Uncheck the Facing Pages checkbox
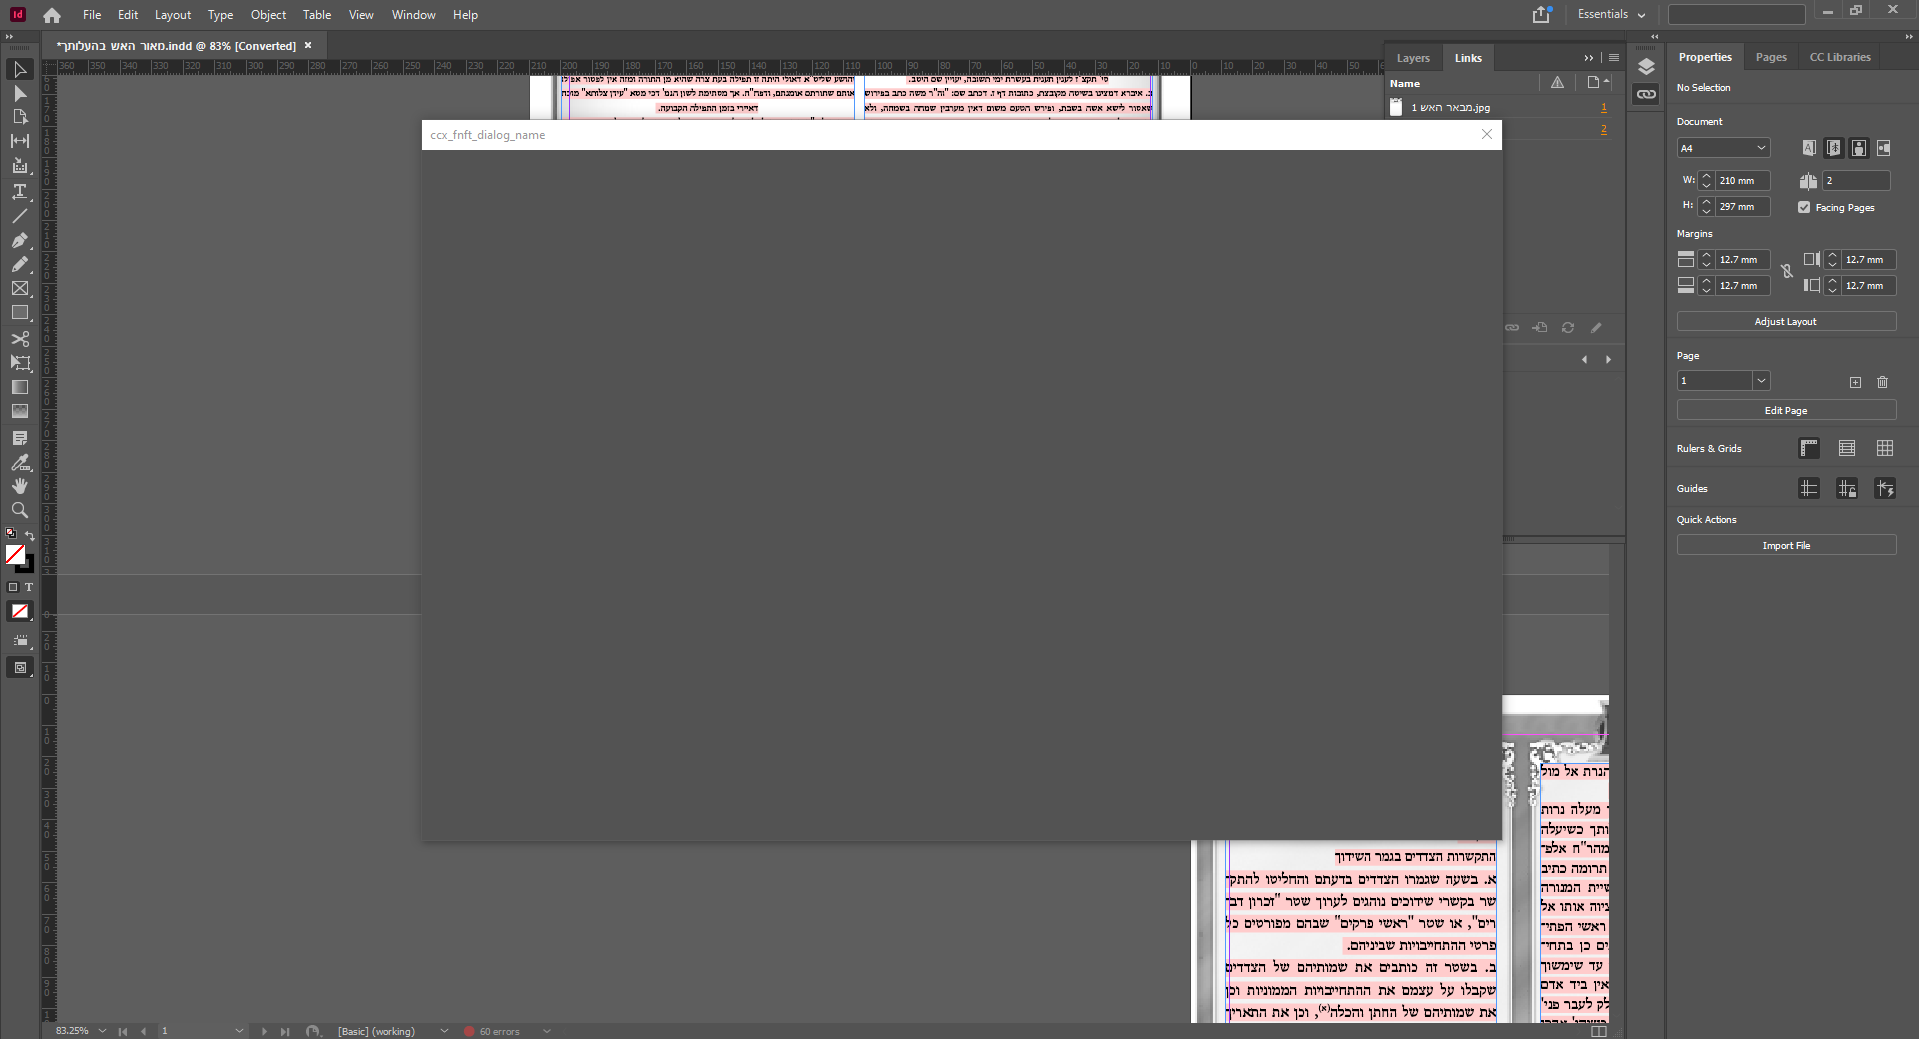Viewport: 1919px width, 1039px height. 1804,207
